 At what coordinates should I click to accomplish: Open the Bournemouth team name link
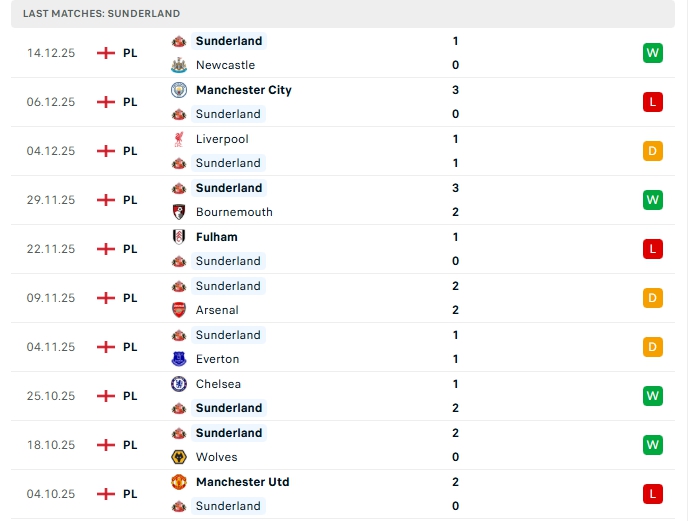pyautogui.click(x=234, y=212)
